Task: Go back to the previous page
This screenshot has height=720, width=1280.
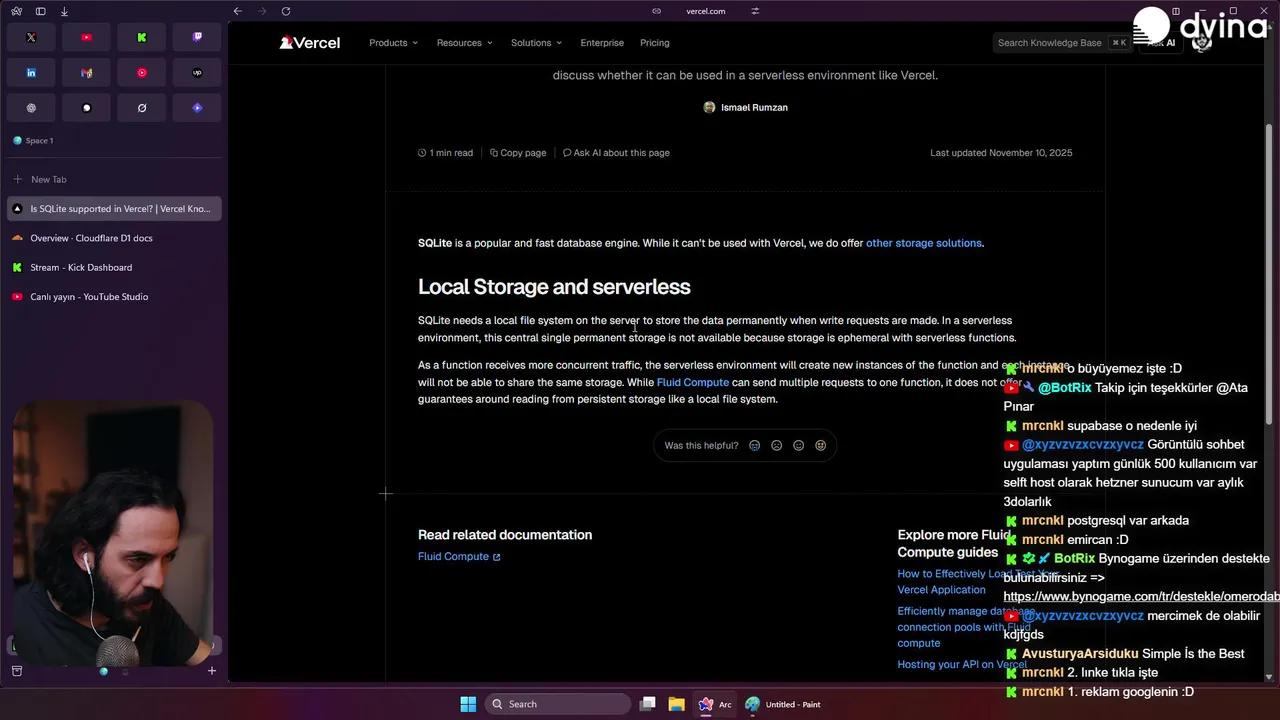Action: click(237, 11)
